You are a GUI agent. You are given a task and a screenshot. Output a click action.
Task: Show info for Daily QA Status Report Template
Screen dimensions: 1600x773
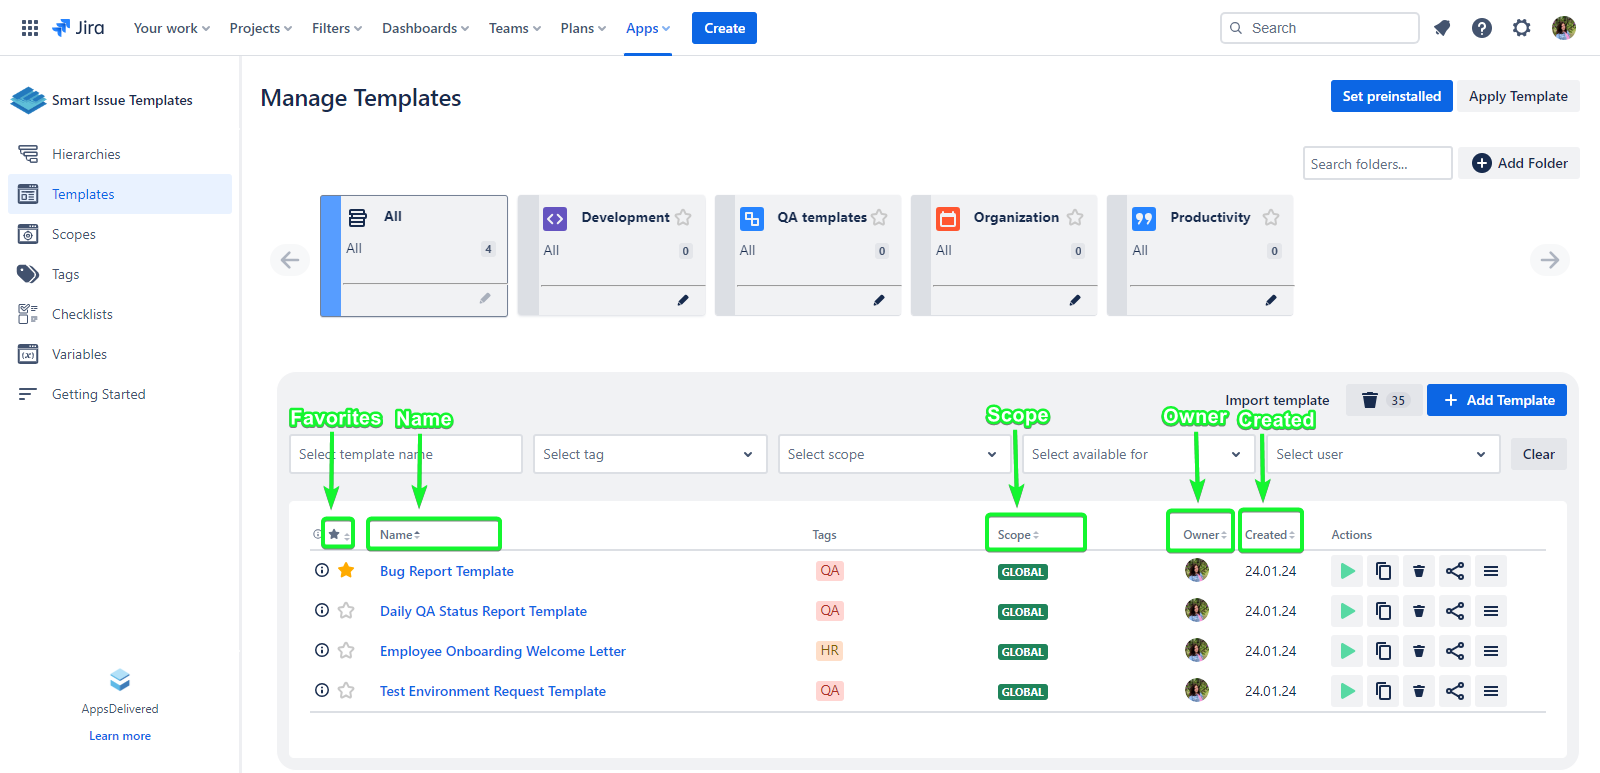pos(322,610)
